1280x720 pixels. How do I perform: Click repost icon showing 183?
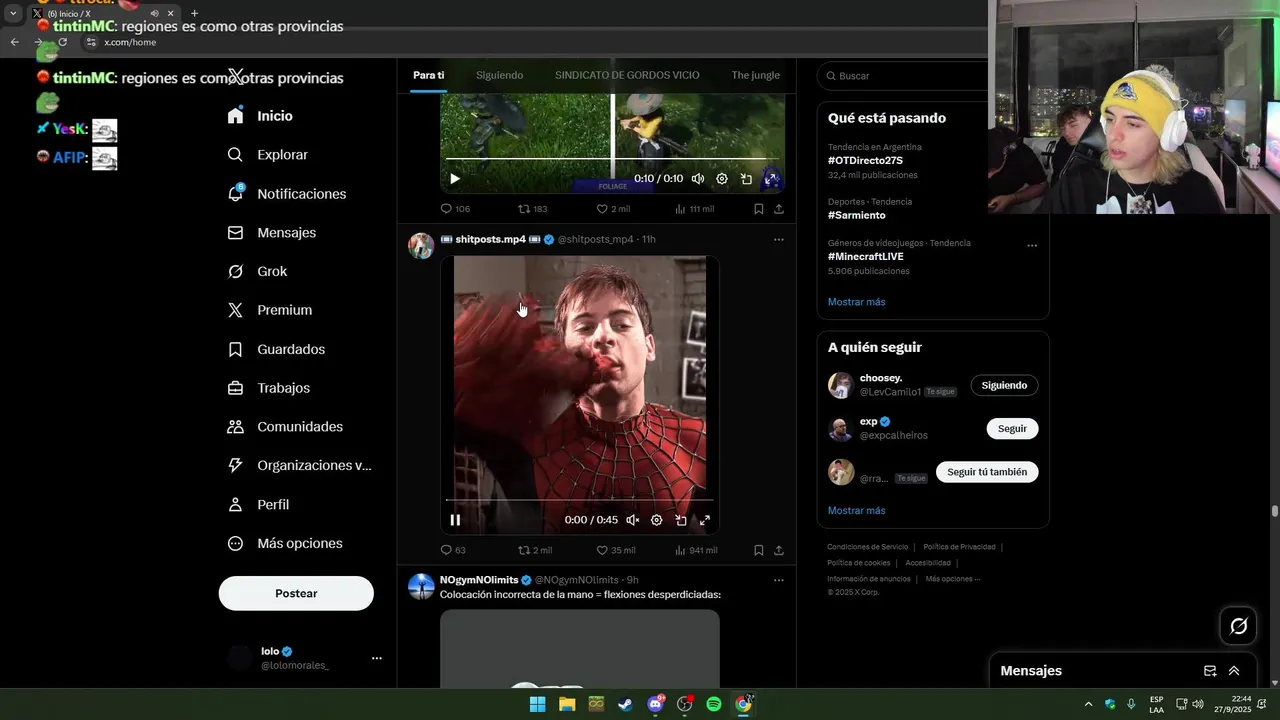[x=524, y=209]
